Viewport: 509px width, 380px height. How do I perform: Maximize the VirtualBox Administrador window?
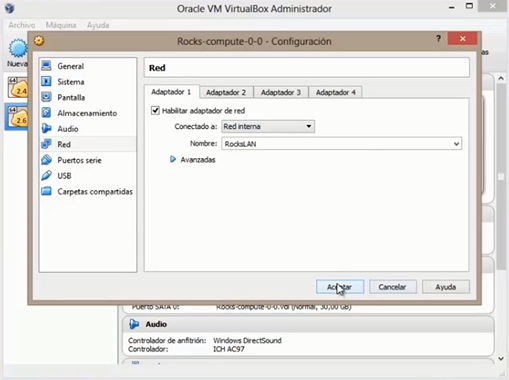(x=469, y=7)
